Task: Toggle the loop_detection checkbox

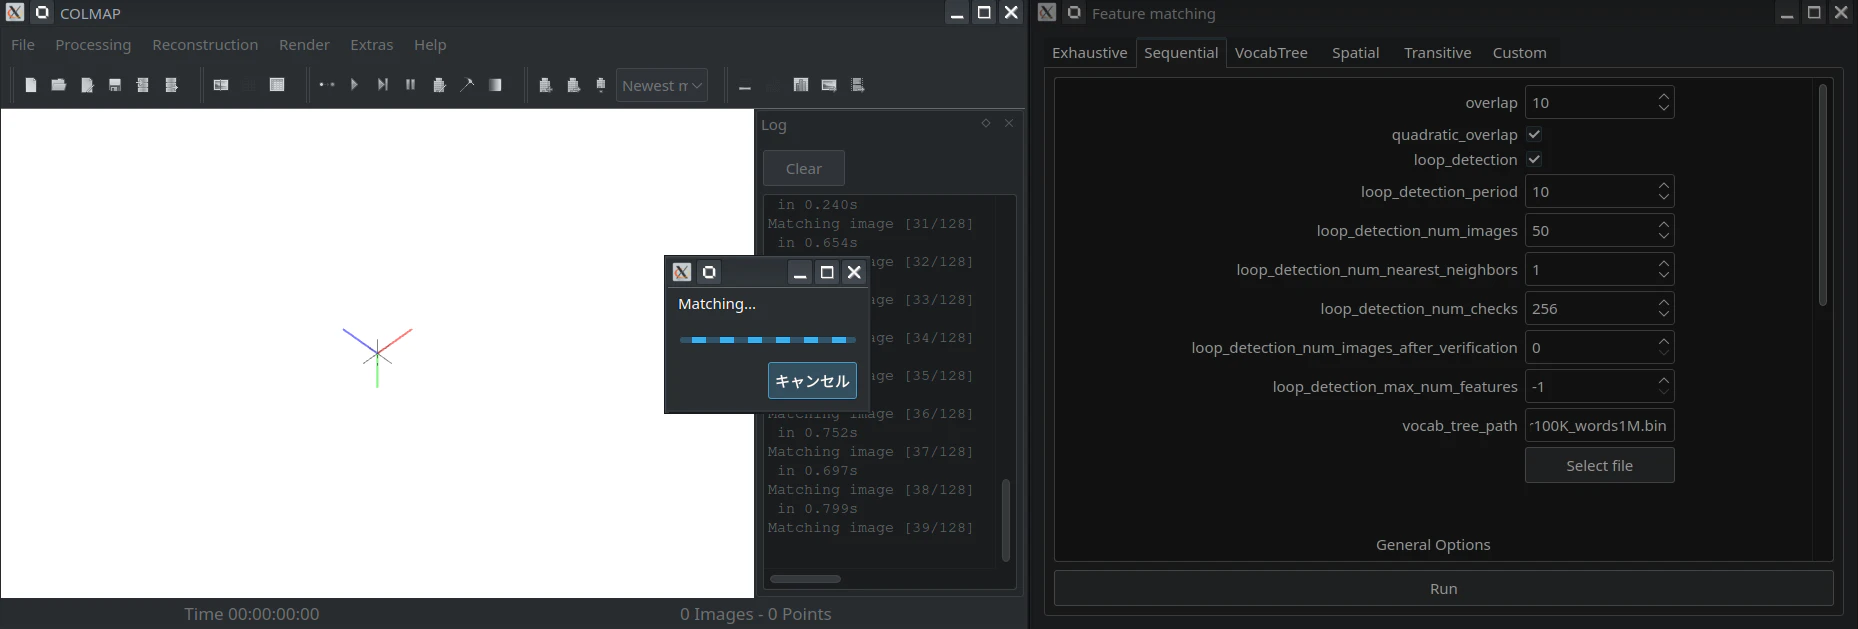Action: click(1534, 159)
